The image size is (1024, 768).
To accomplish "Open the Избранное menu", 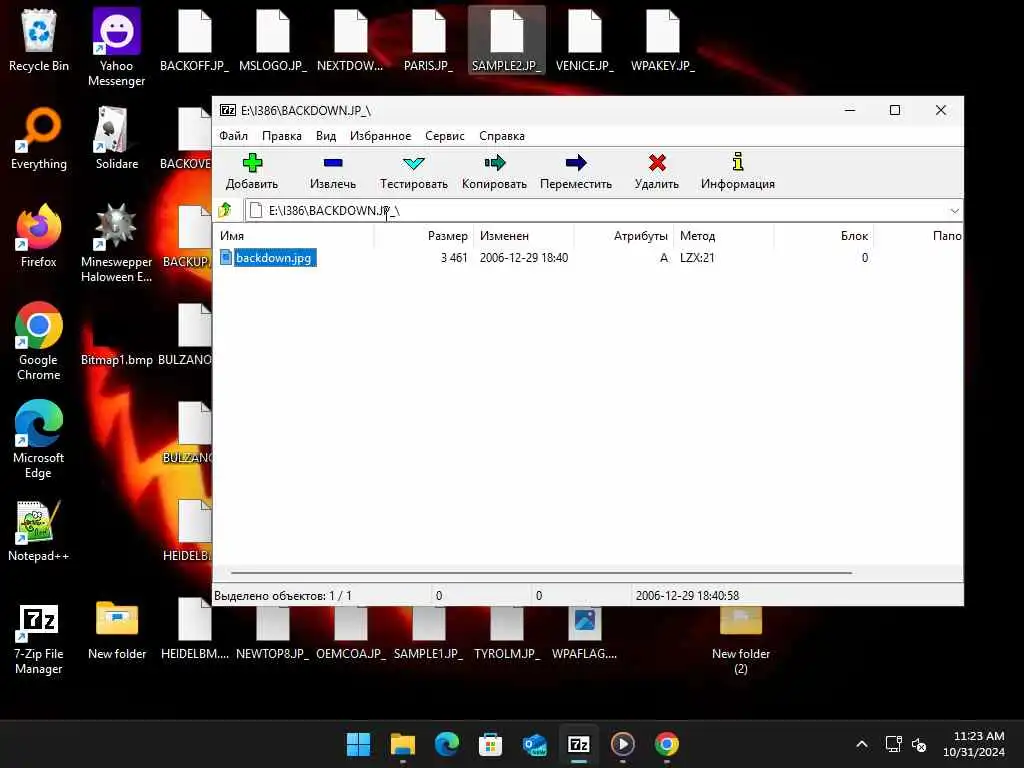I will (x=380, y=136).
